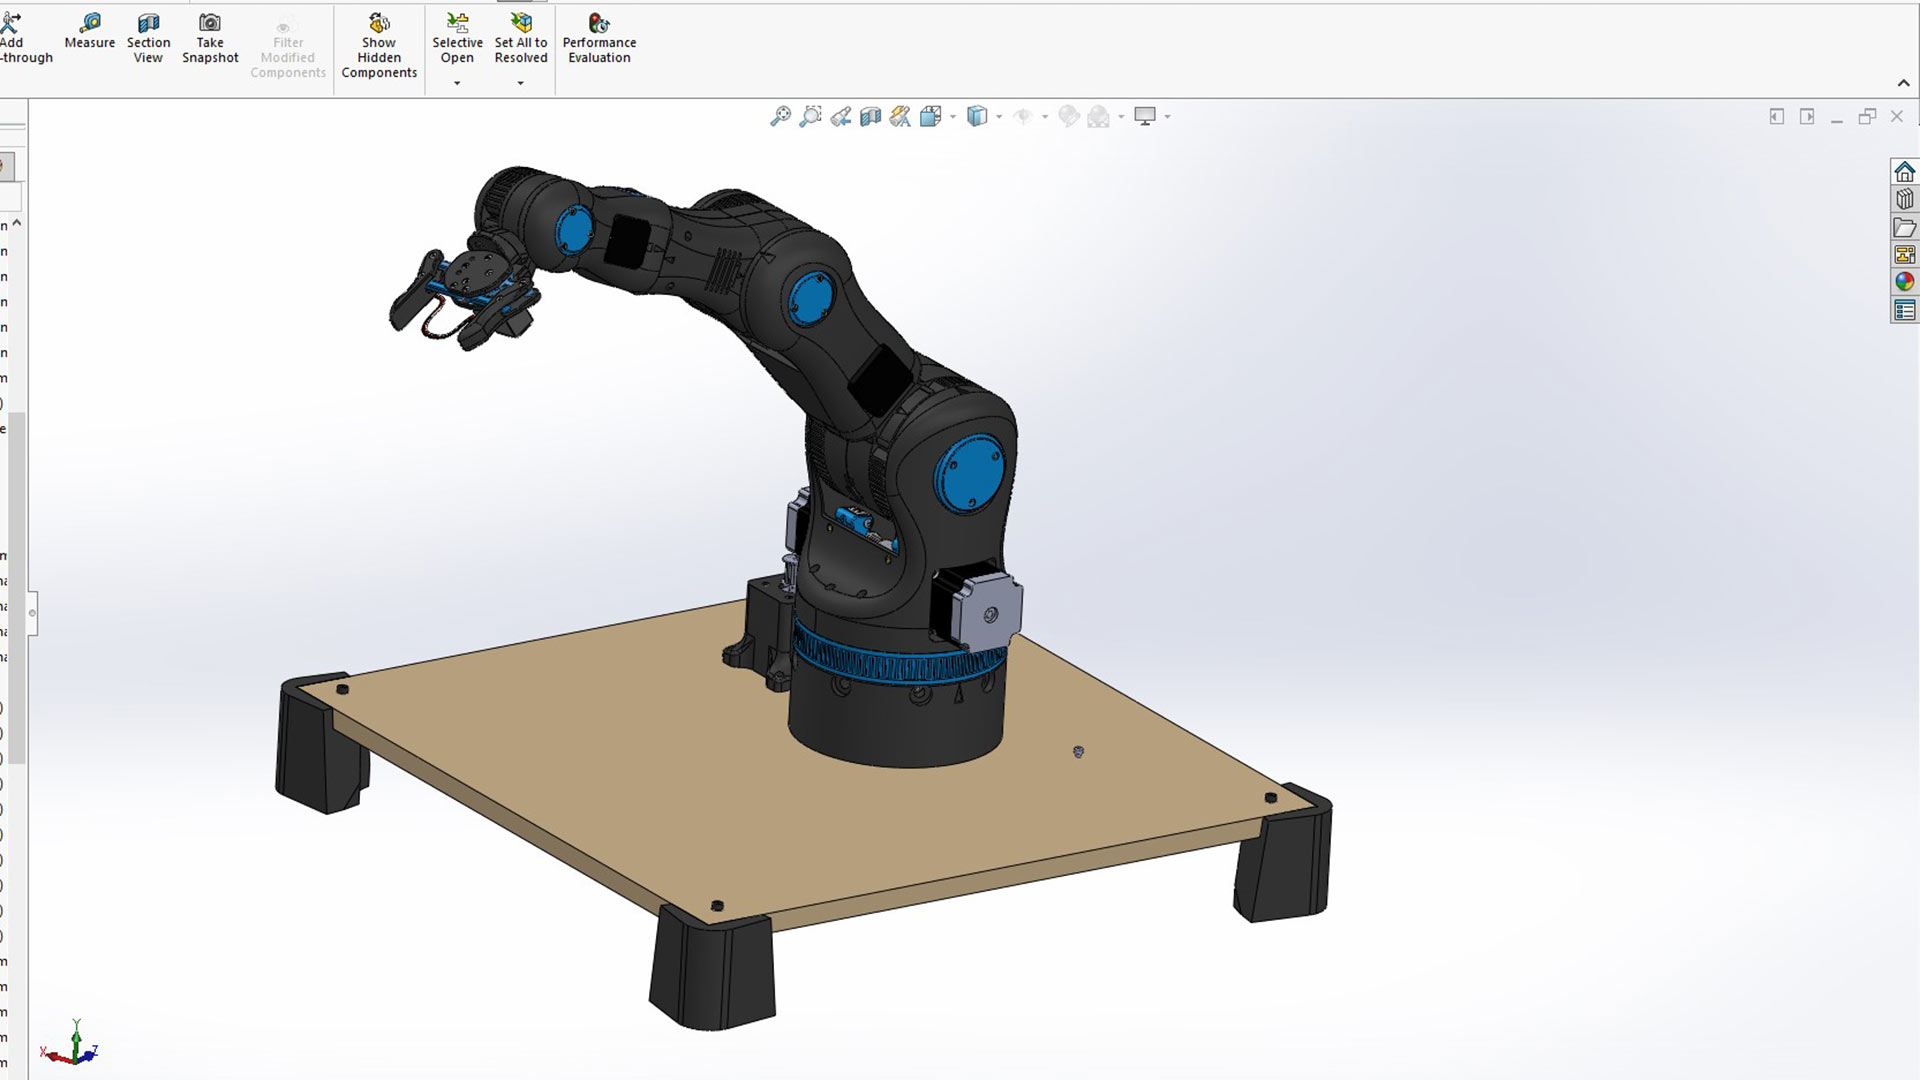
Task: Click the Add See-through tool
Action: (x=22, y=39)
